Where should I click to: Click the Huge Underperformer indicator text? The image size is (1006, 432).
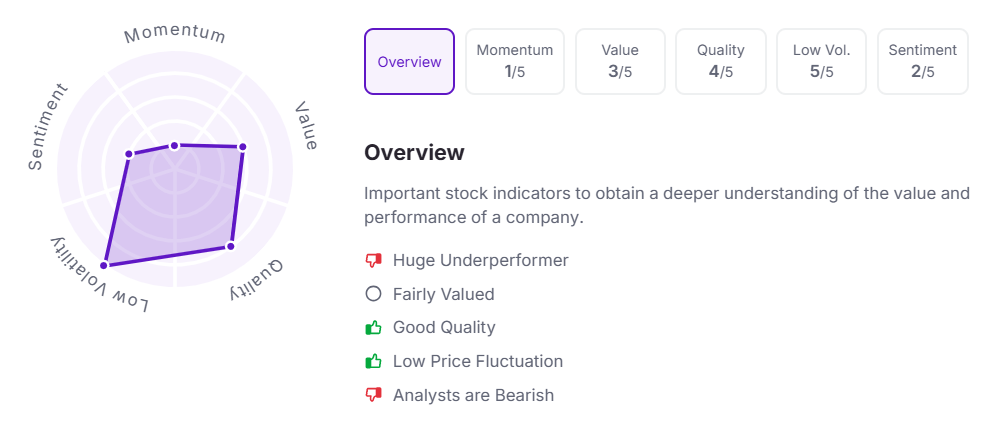[480, 261]
